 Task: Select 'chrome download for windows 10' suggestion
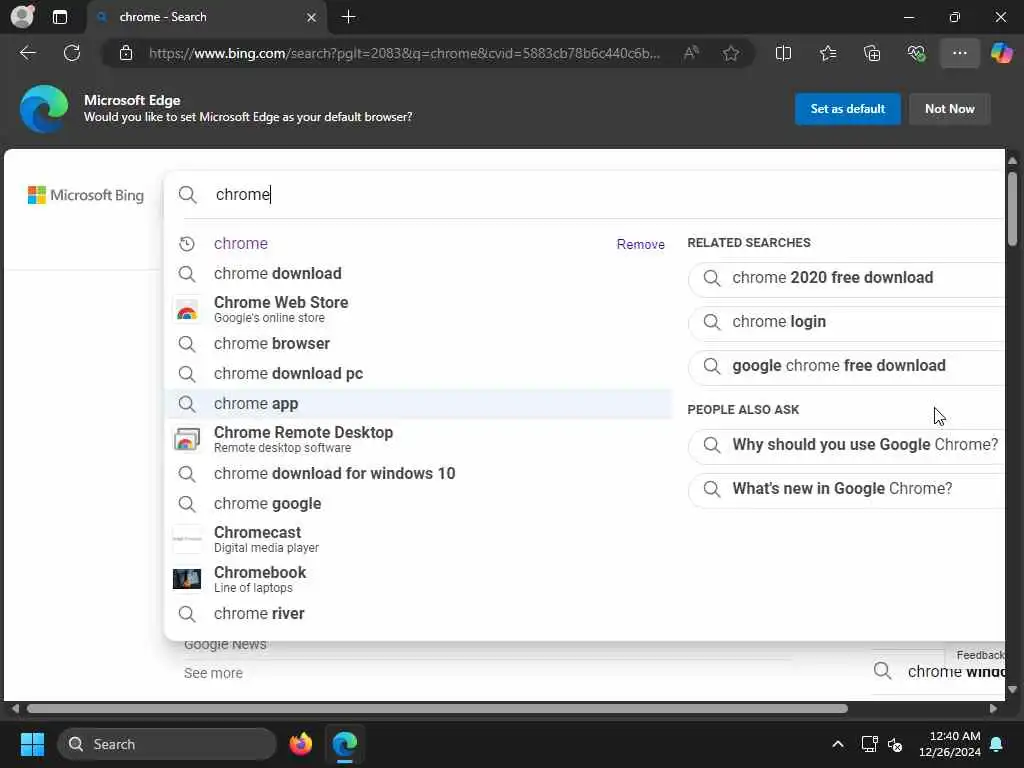tap(417, 473)
